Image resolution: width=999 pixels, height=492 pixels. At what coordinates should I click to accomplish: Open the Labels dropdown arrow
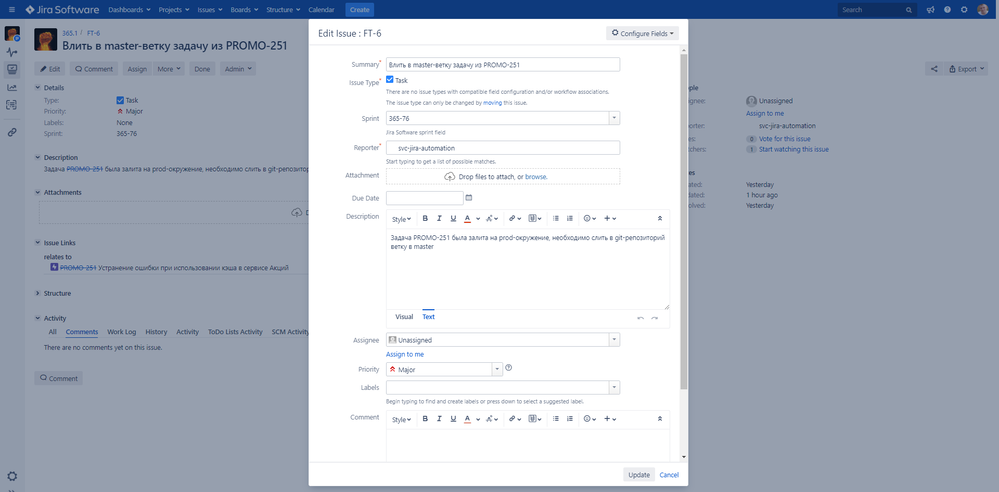click(x=614, y=387)
